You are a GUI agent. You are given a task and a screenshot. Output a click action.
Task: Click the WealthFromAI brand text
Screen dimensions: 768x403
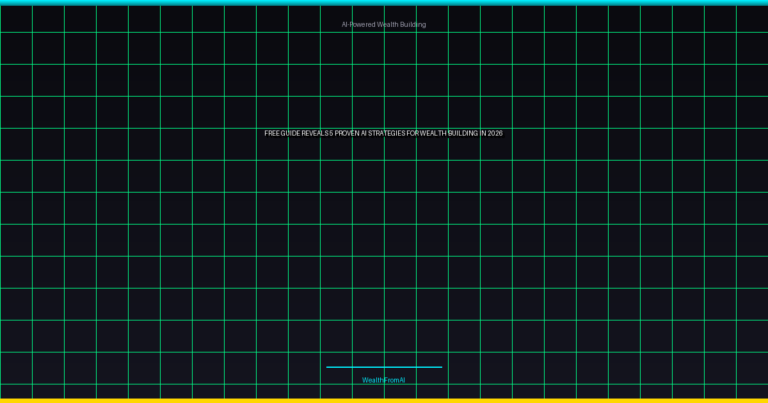384,380
